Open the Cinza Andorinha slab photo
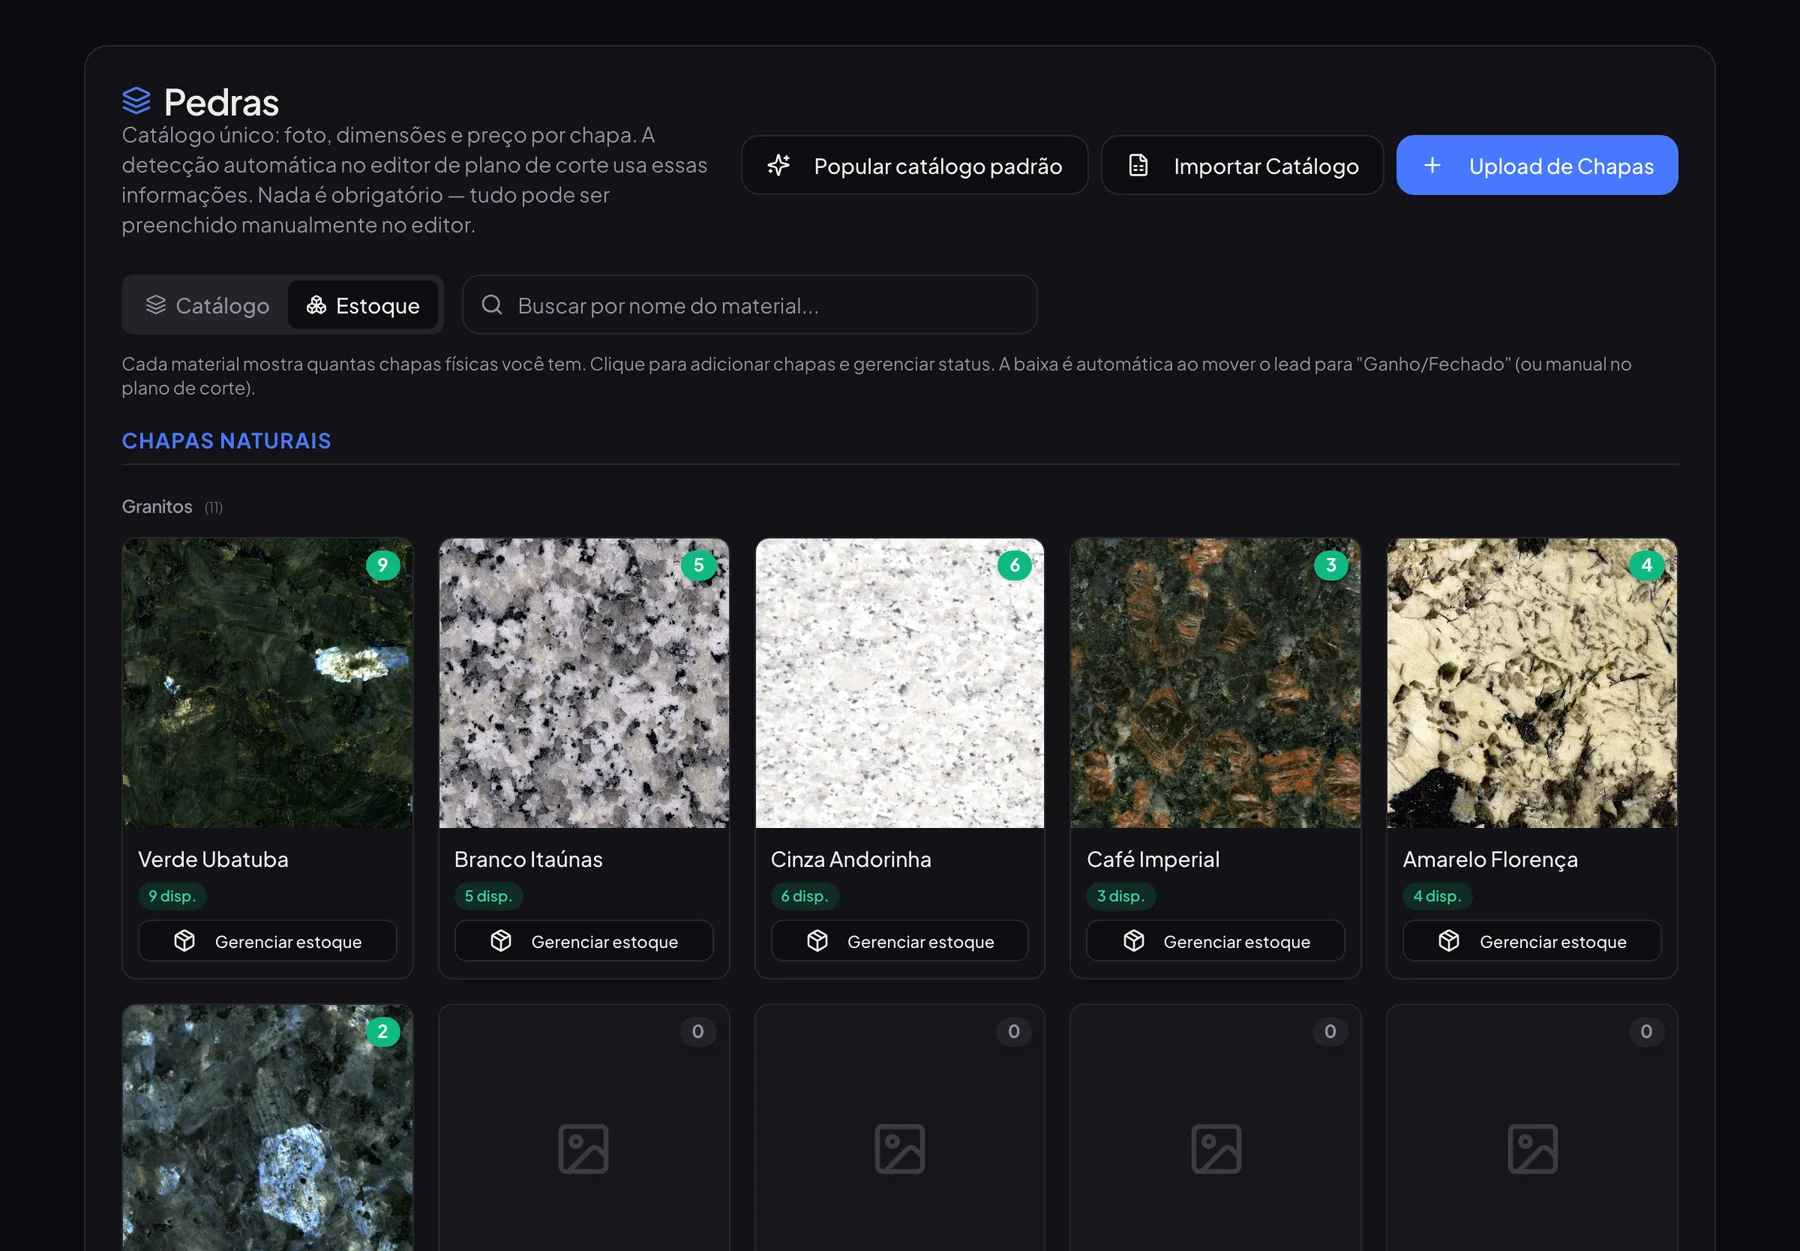 click(x=900, y=683)
